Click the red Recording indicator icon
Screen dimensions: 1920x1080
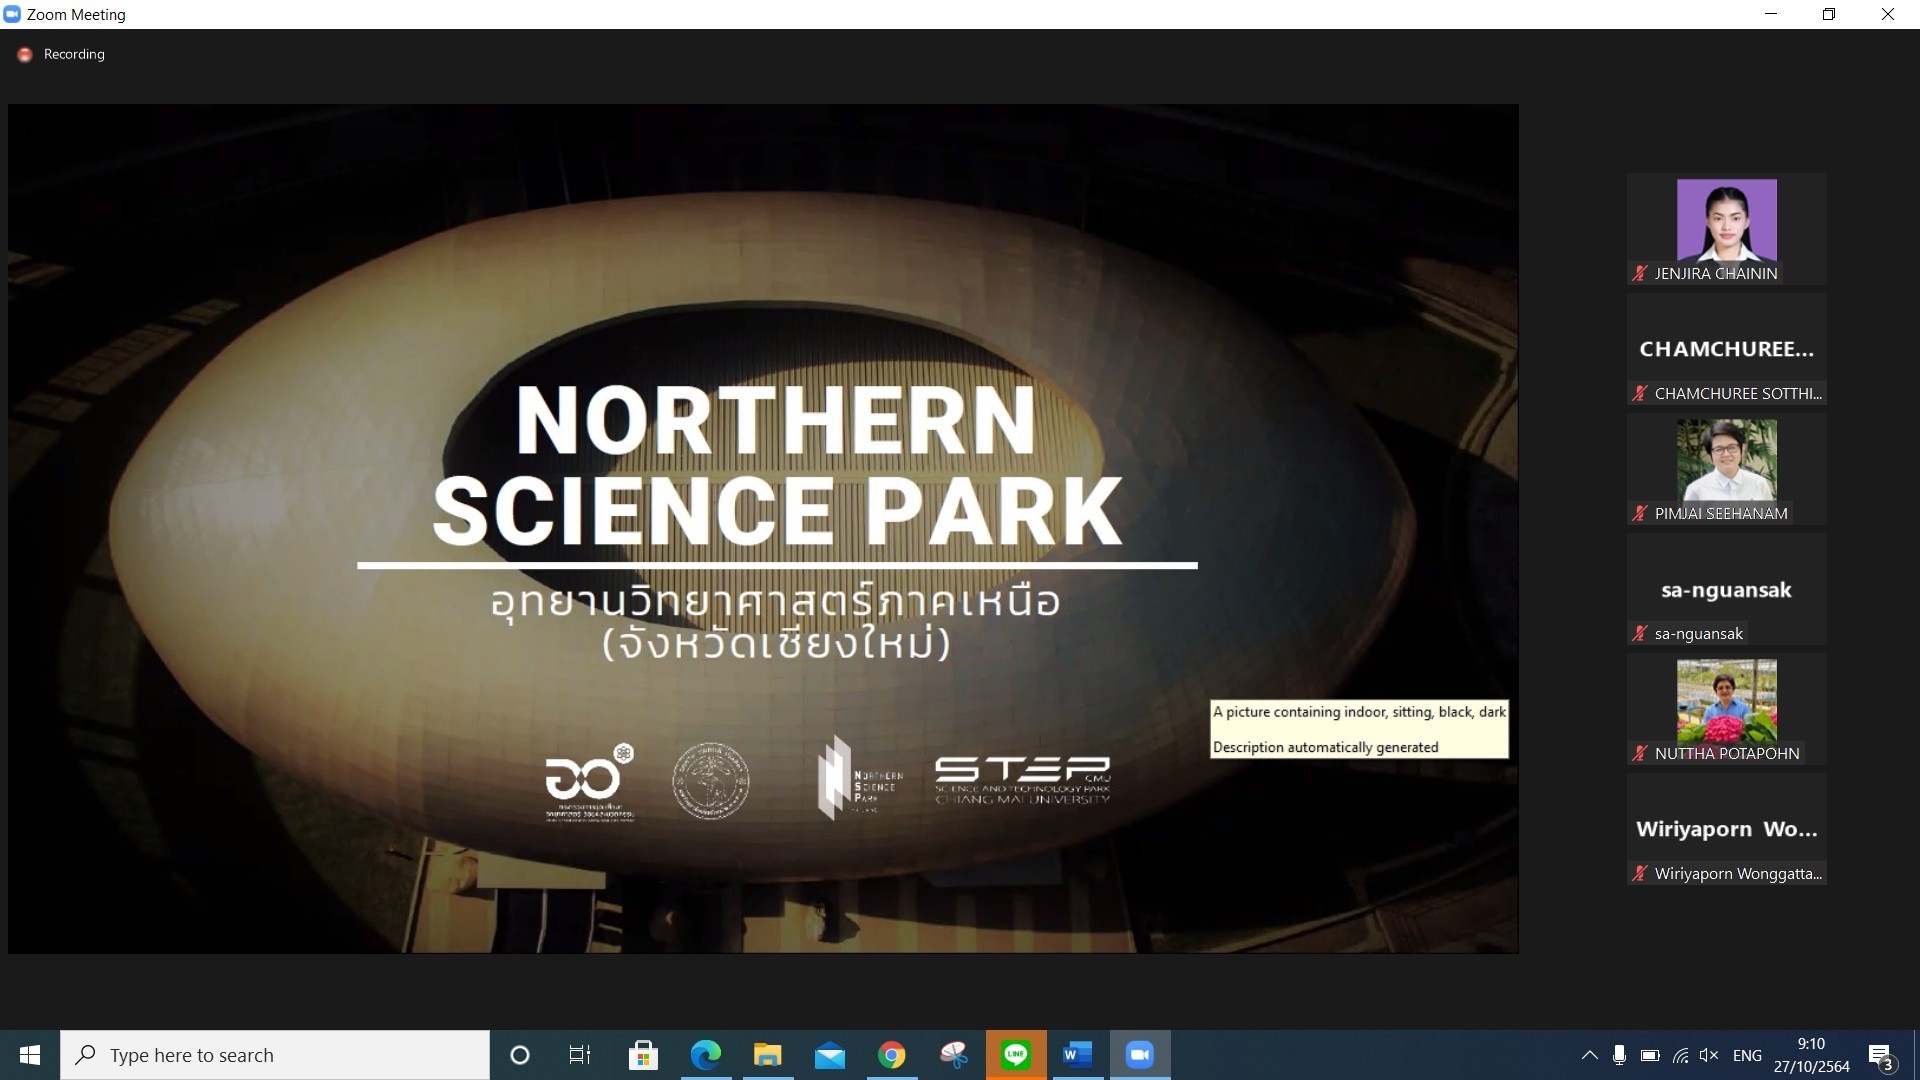tap(25, 55)
